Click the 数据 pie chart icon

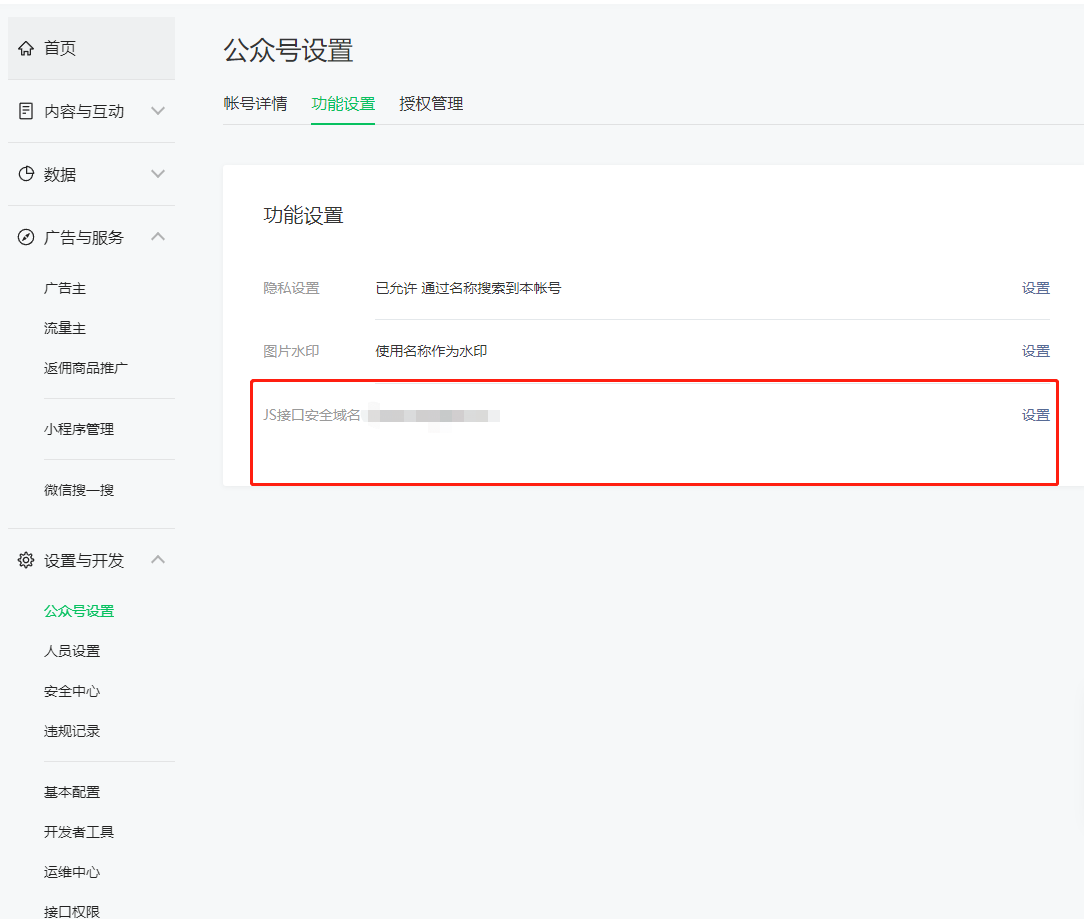(x=27, y=174)
